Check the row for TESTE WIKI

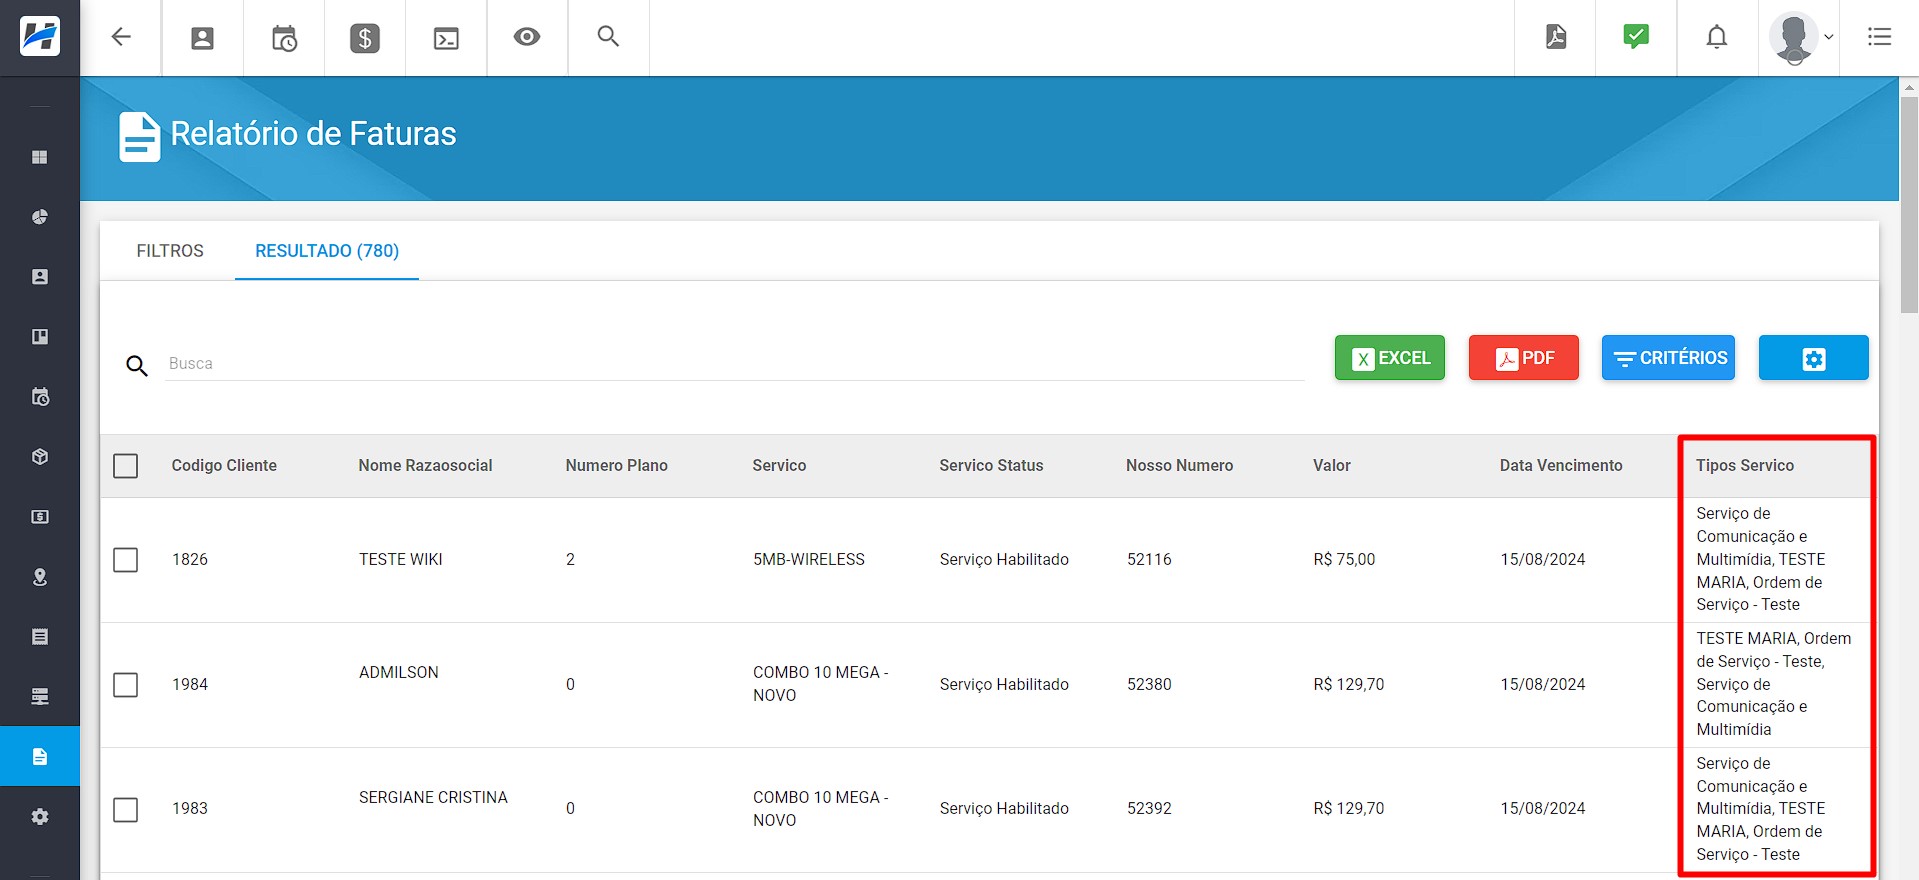point(126,560)
